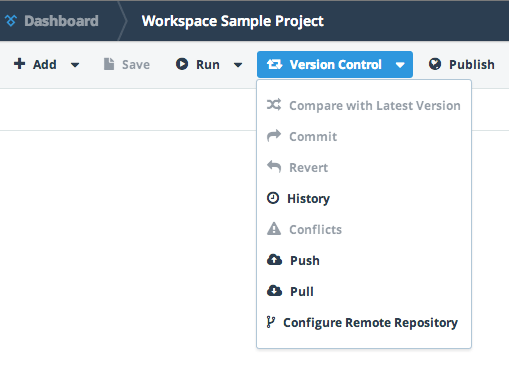This screenshot has height=369, width=509.
Task: Click the Push cloud upload icon
Action: tap(274, 260)
